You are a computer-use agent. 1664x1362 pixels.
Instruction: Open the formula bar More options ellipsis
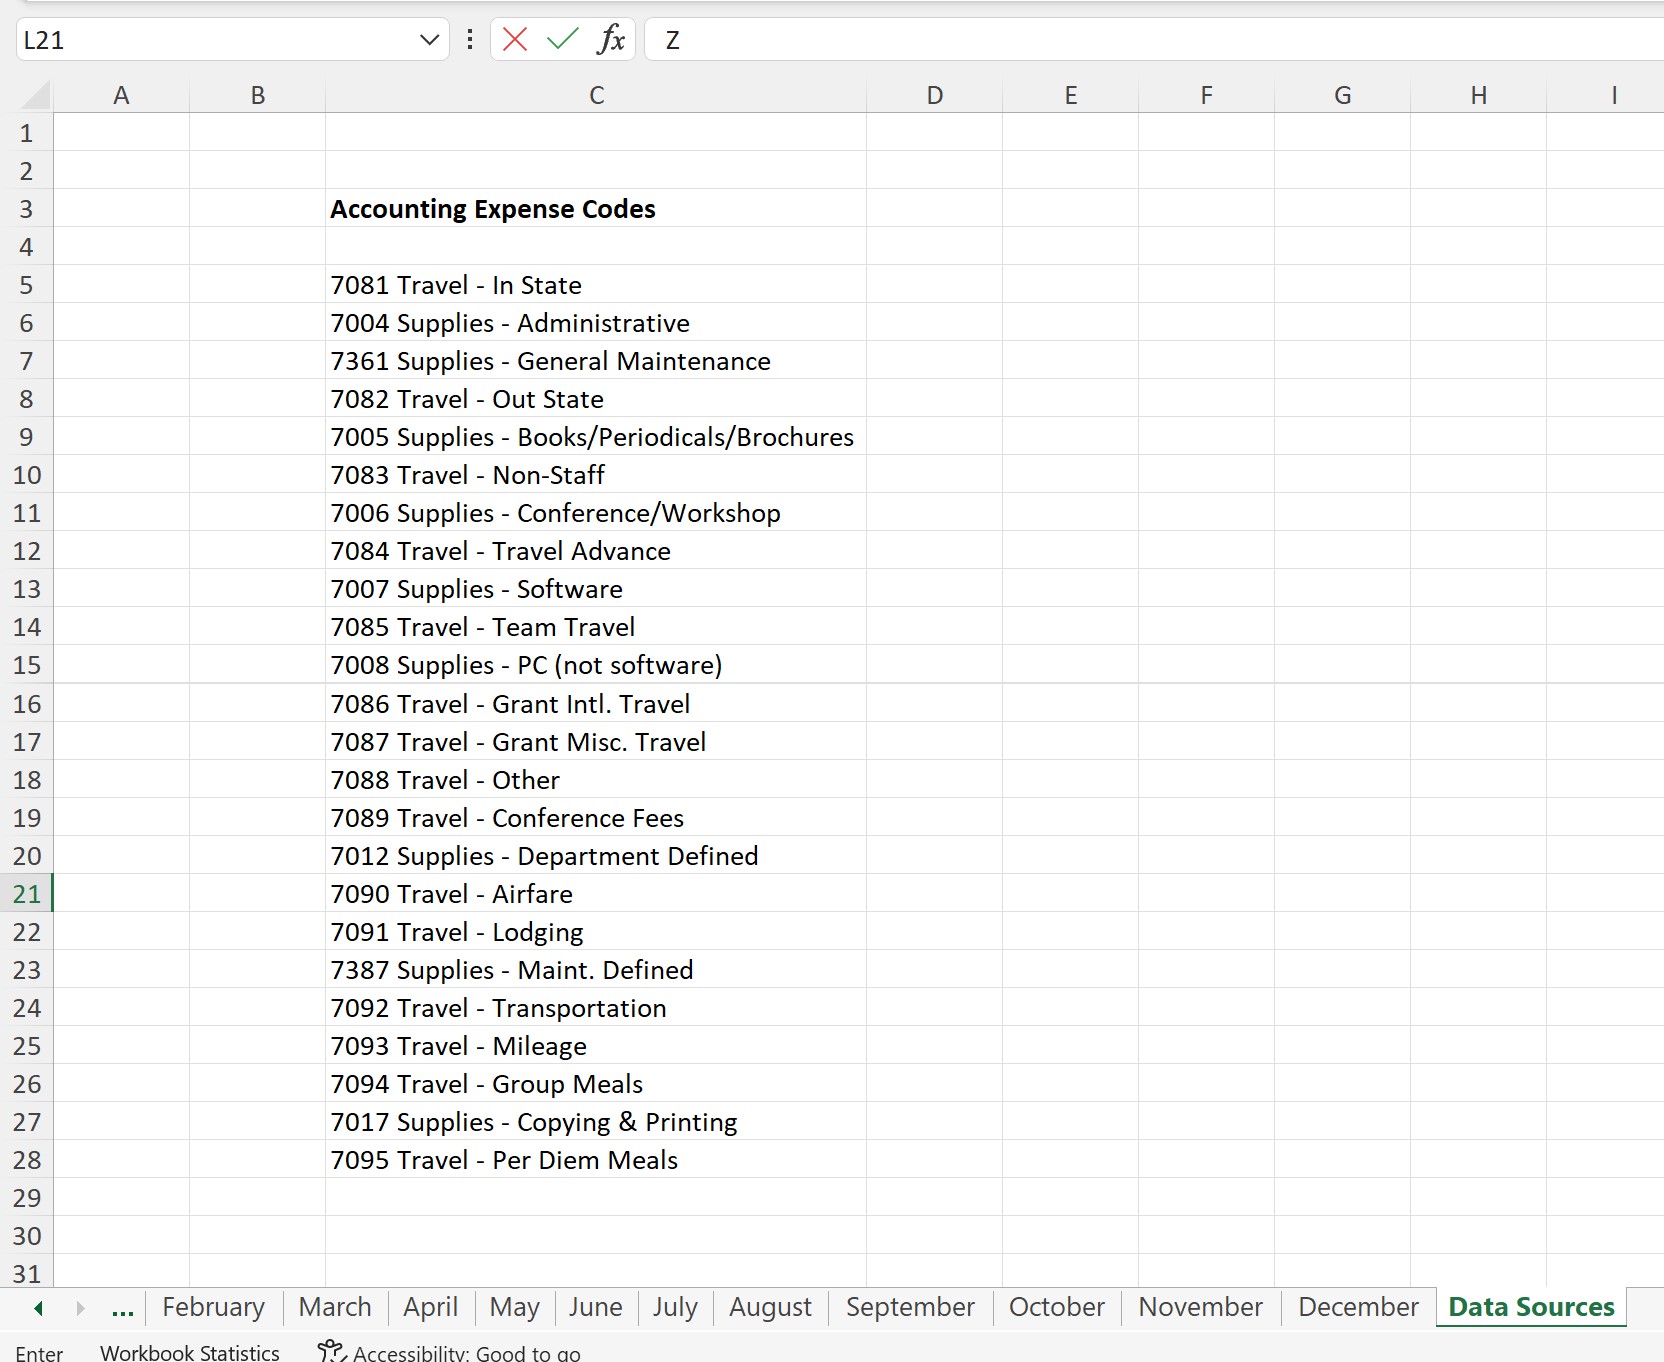[469, 40]
